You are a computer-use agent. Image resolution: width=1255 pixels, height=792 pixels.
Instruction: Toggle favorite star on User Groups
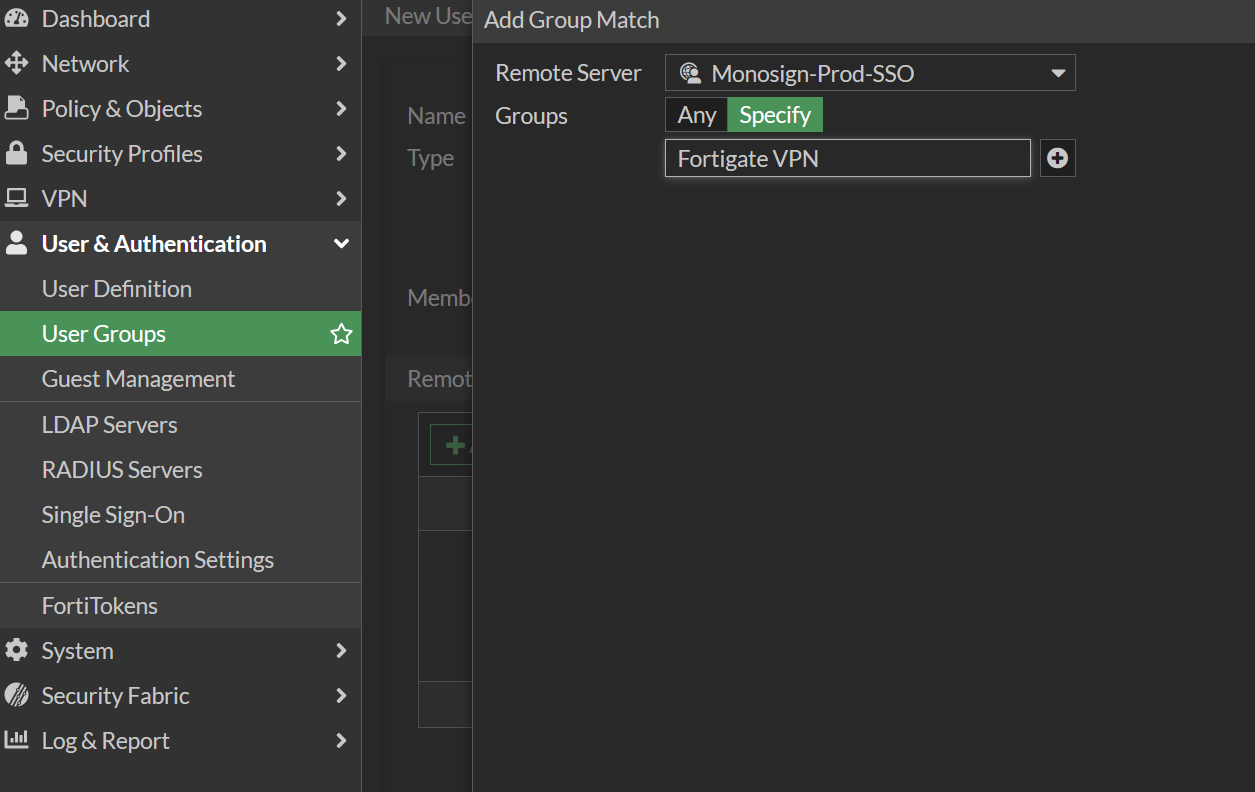341,334
